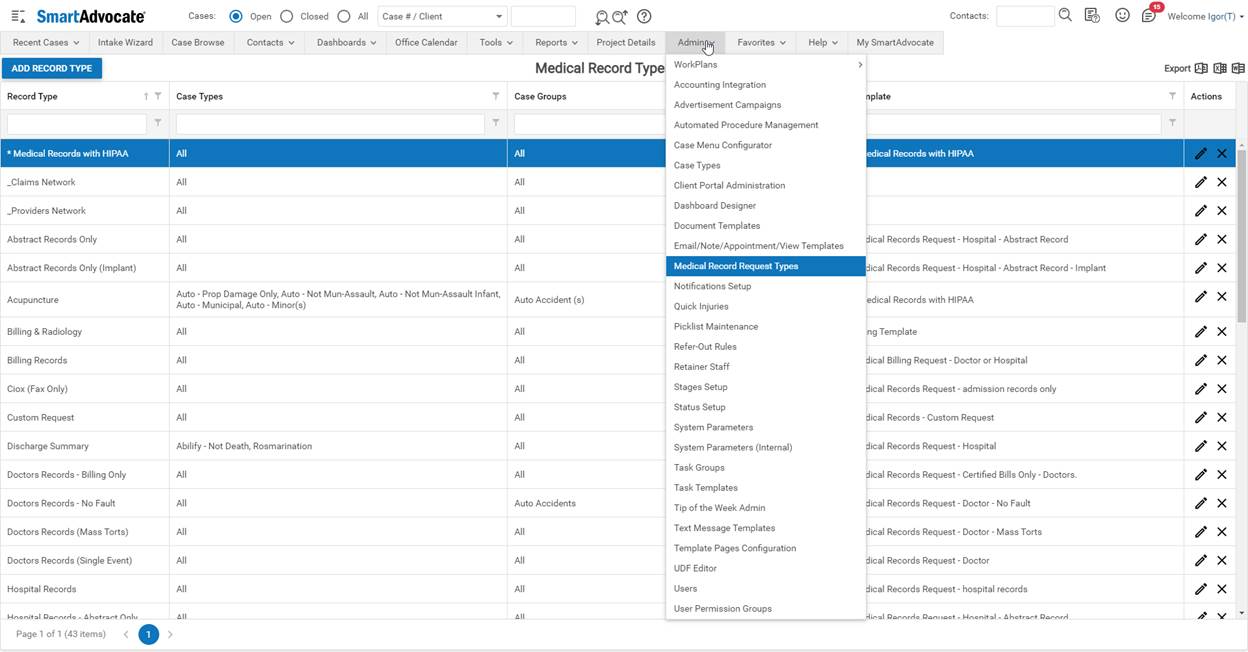The image size is (1248, 652).
Task: Click the case search-down magnifier icon
Action: 601,17
